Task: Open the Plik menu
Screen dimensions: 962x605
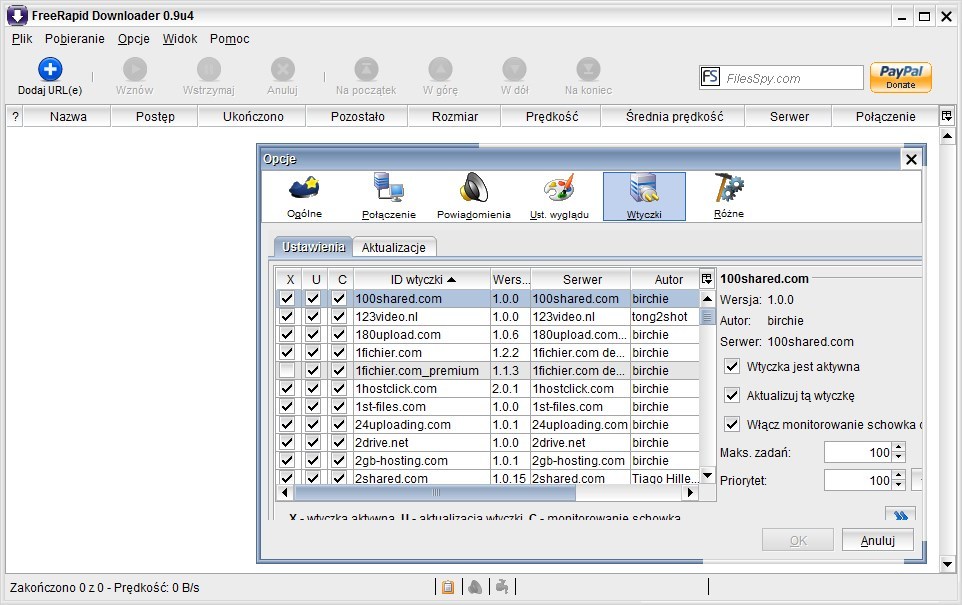Action: point(21,39)
